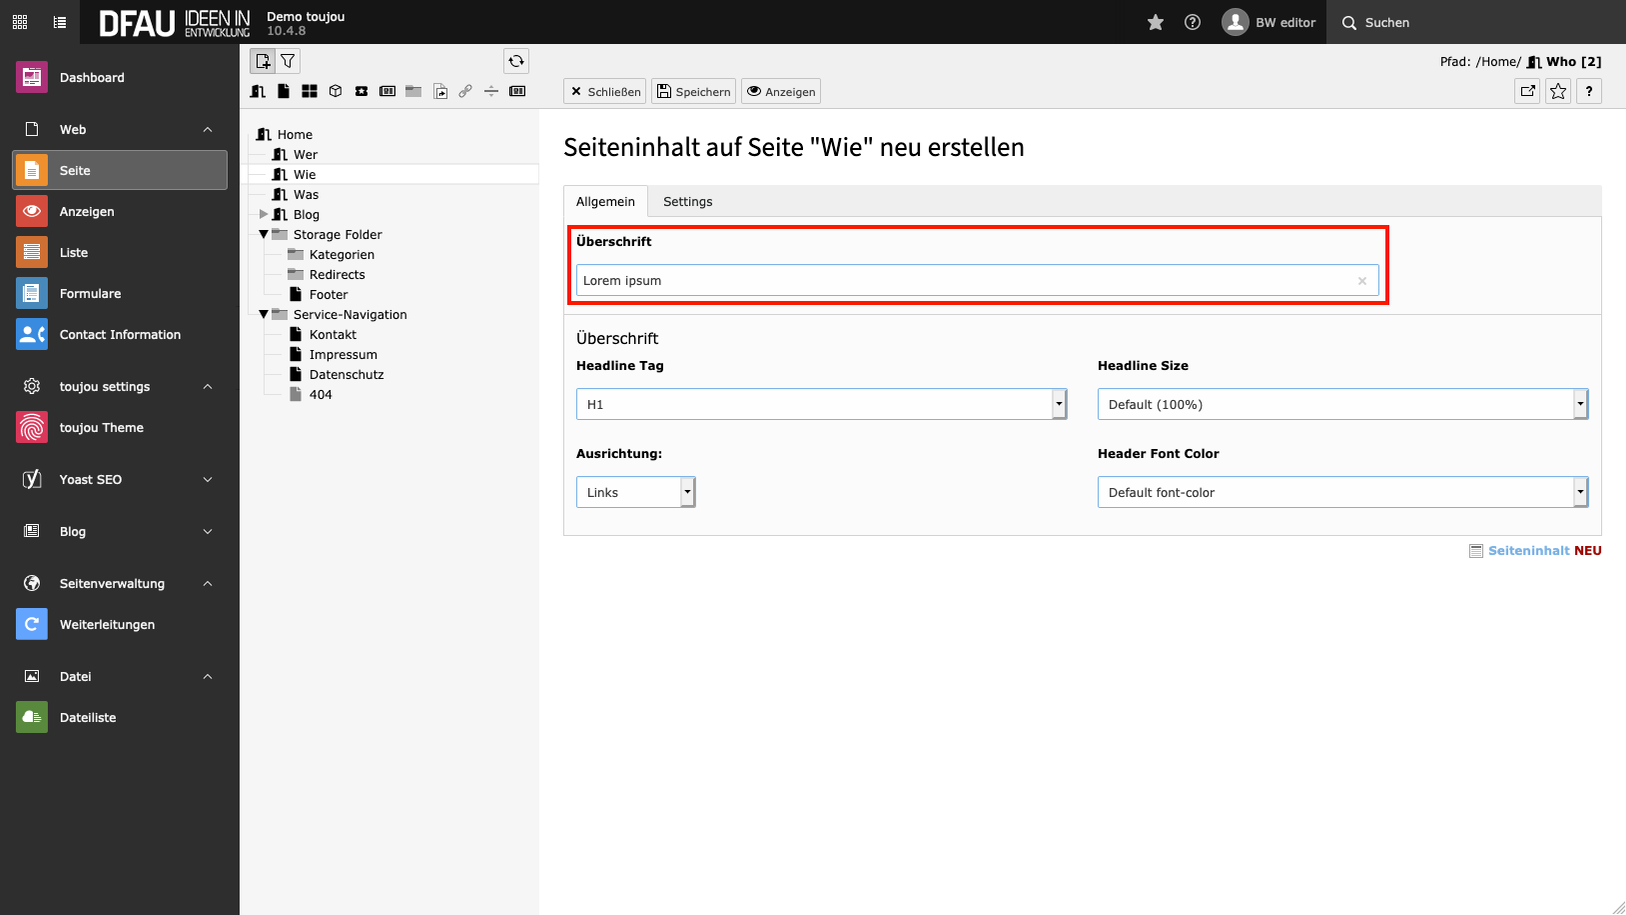Open the Header Font Color dropdown
This screenshot has width=1626, height=915.
pyautogui.click(x=1342, y=492)
